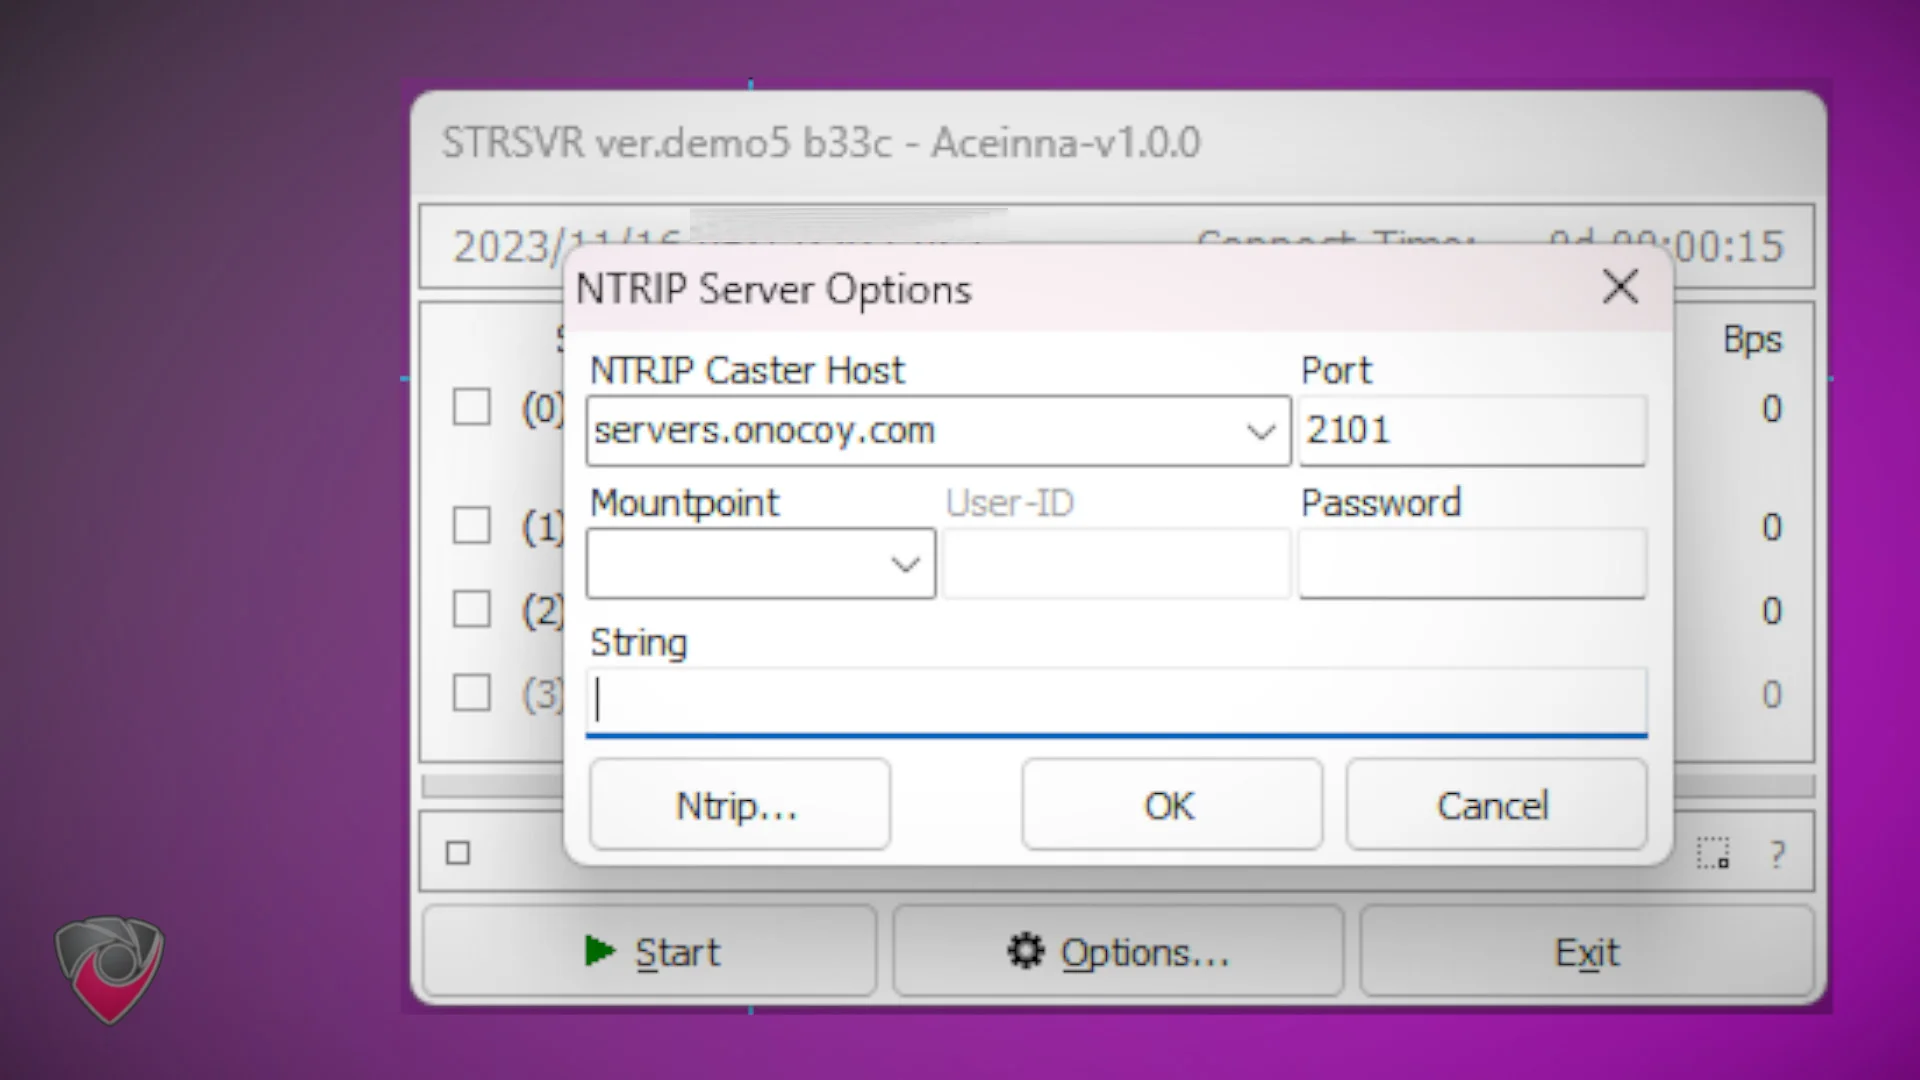The image size is (1920, 1080).
Task: Toggle the output stream (0) checkbox
Action: 472,407
